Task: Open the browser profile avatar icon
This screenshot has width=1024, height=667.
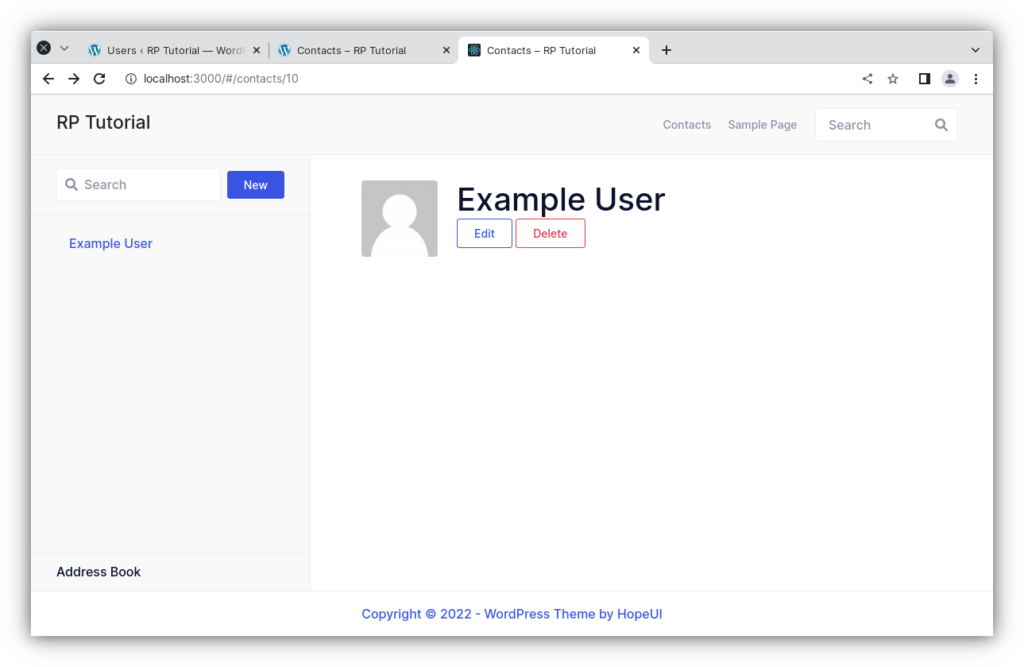Action: (950, 79)
